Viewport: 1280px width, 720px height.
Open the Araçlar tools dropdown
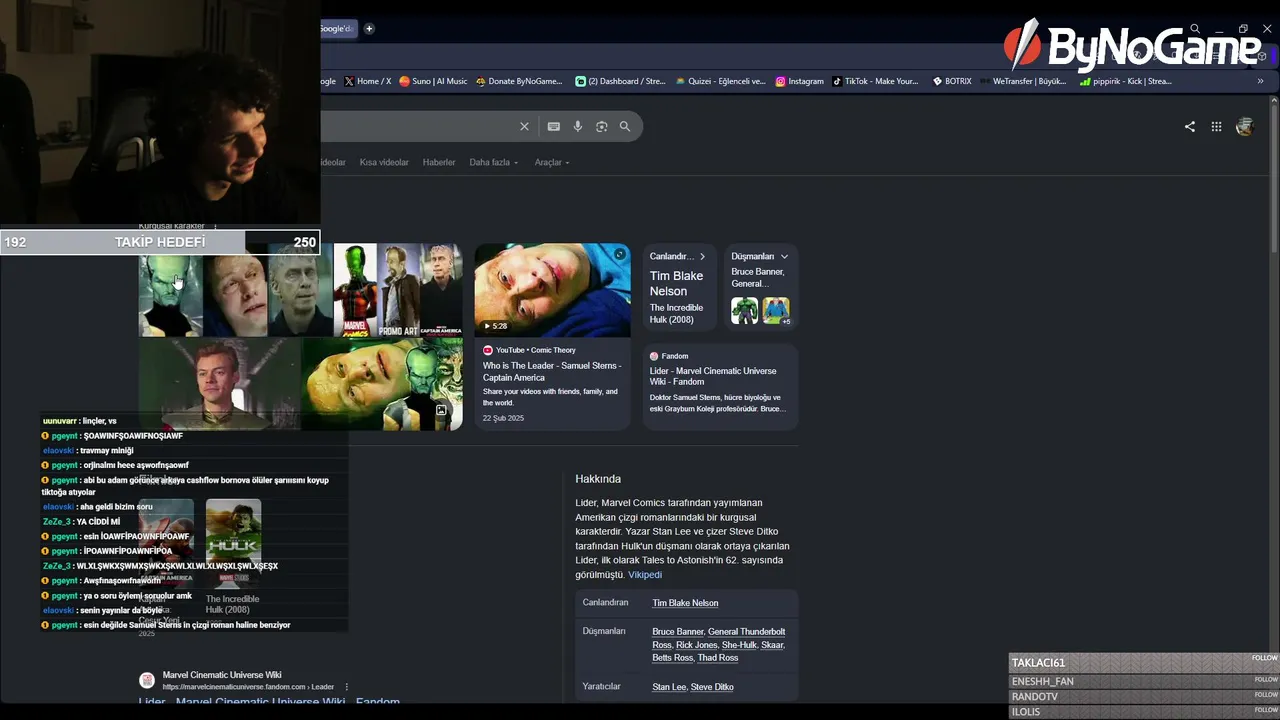pyautogui.click(x=552, y=162)
